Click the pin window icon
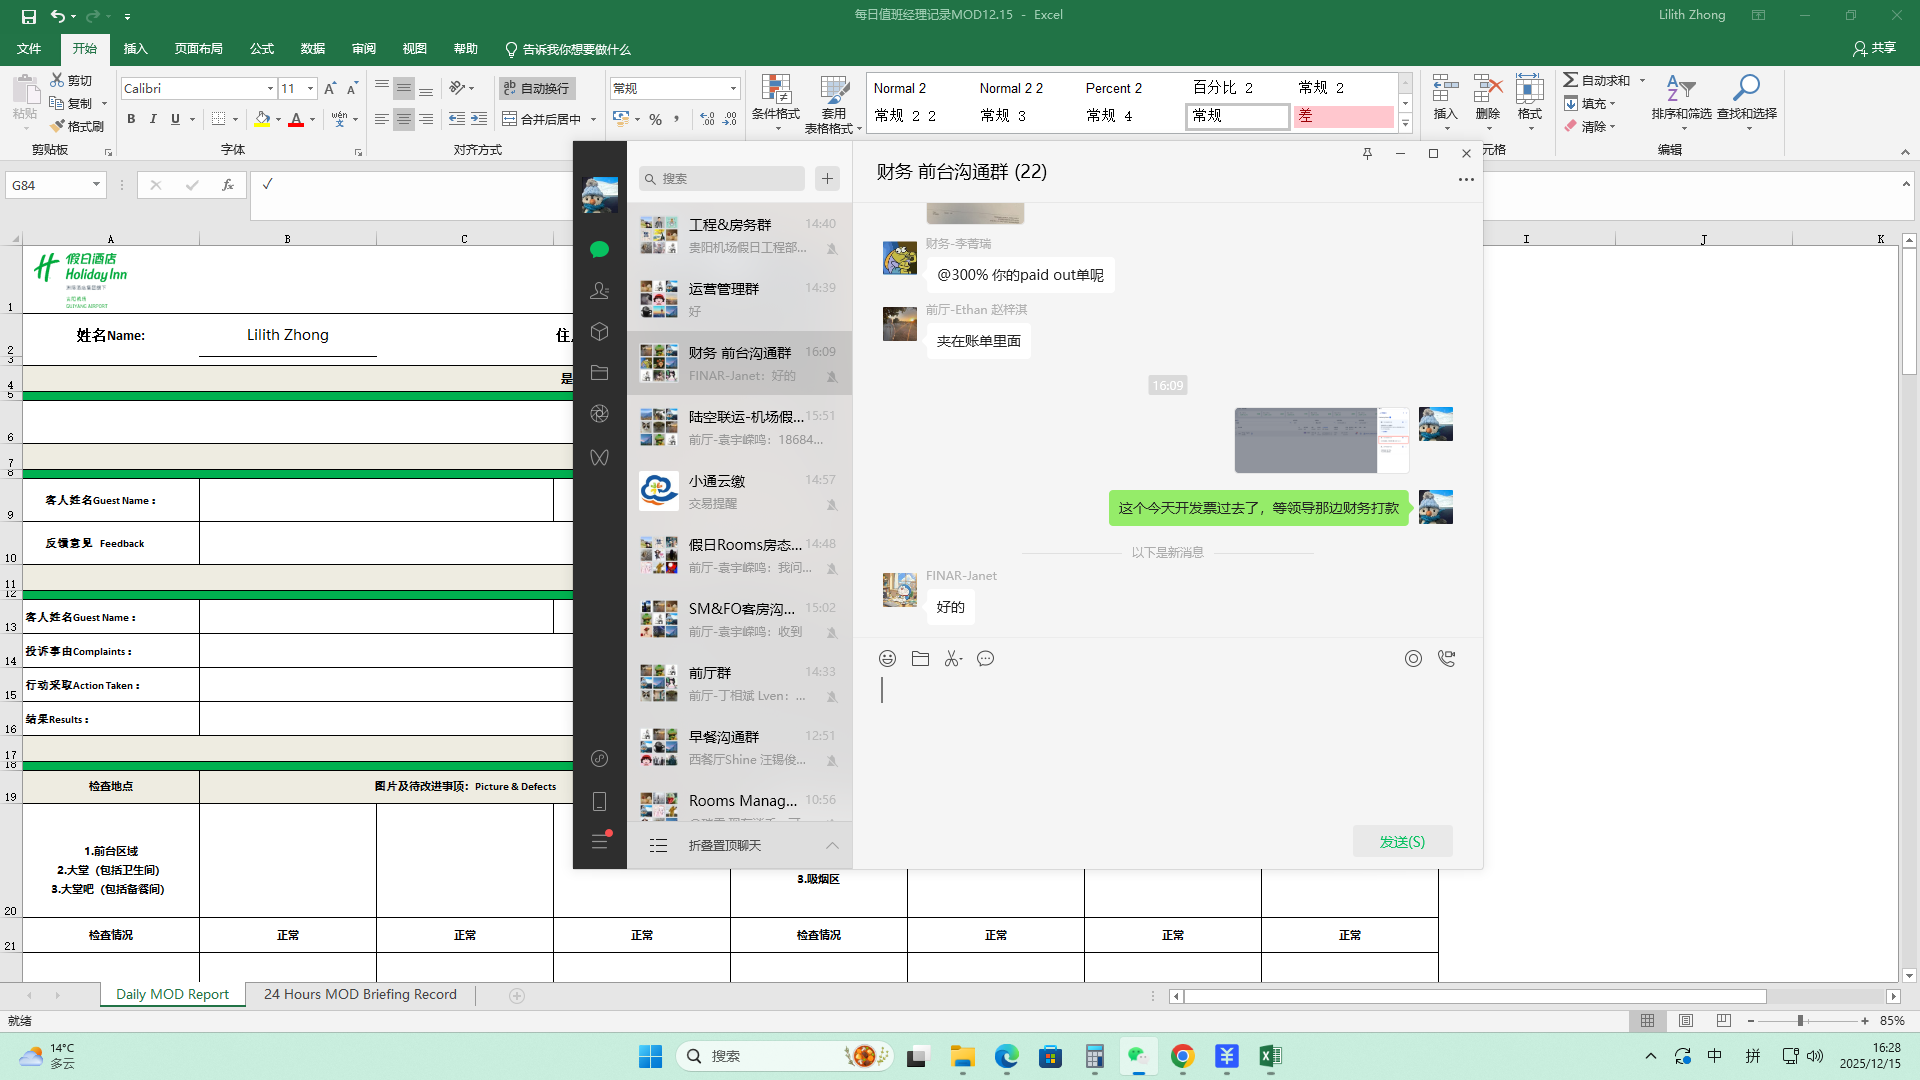This screenshot has height=1080, width=1920. coord(1367,153)
